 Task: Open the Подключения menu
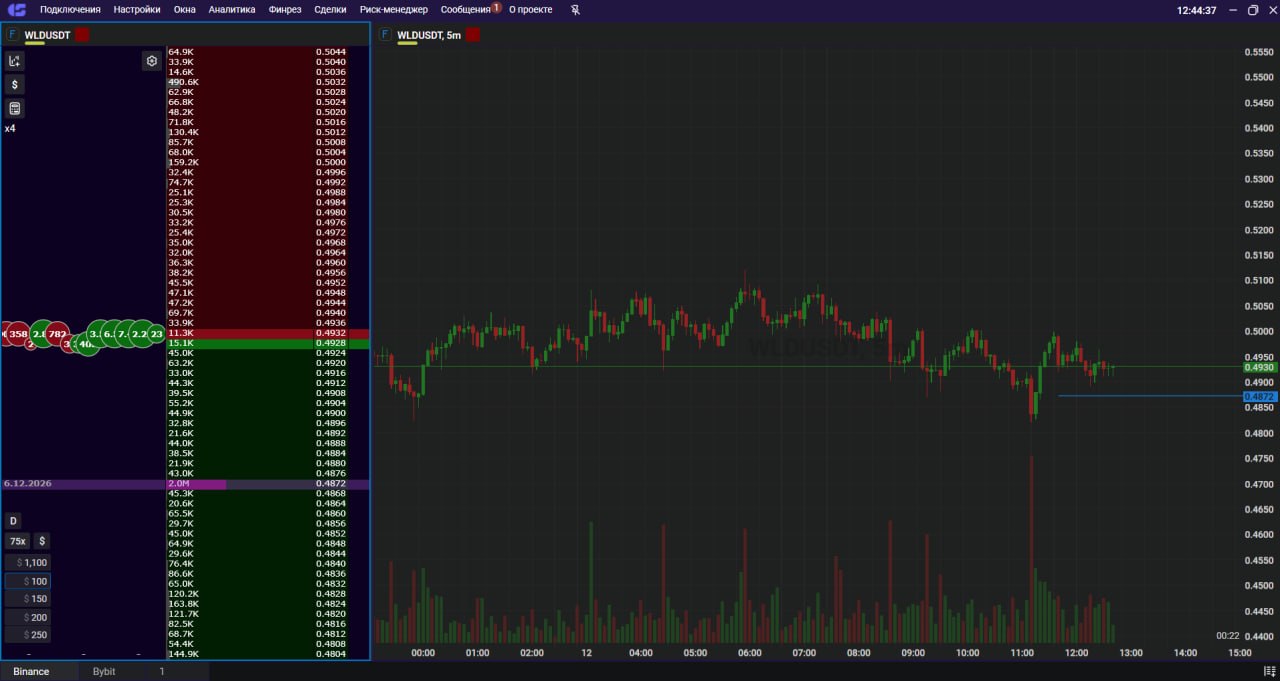[x=70, y=9]
